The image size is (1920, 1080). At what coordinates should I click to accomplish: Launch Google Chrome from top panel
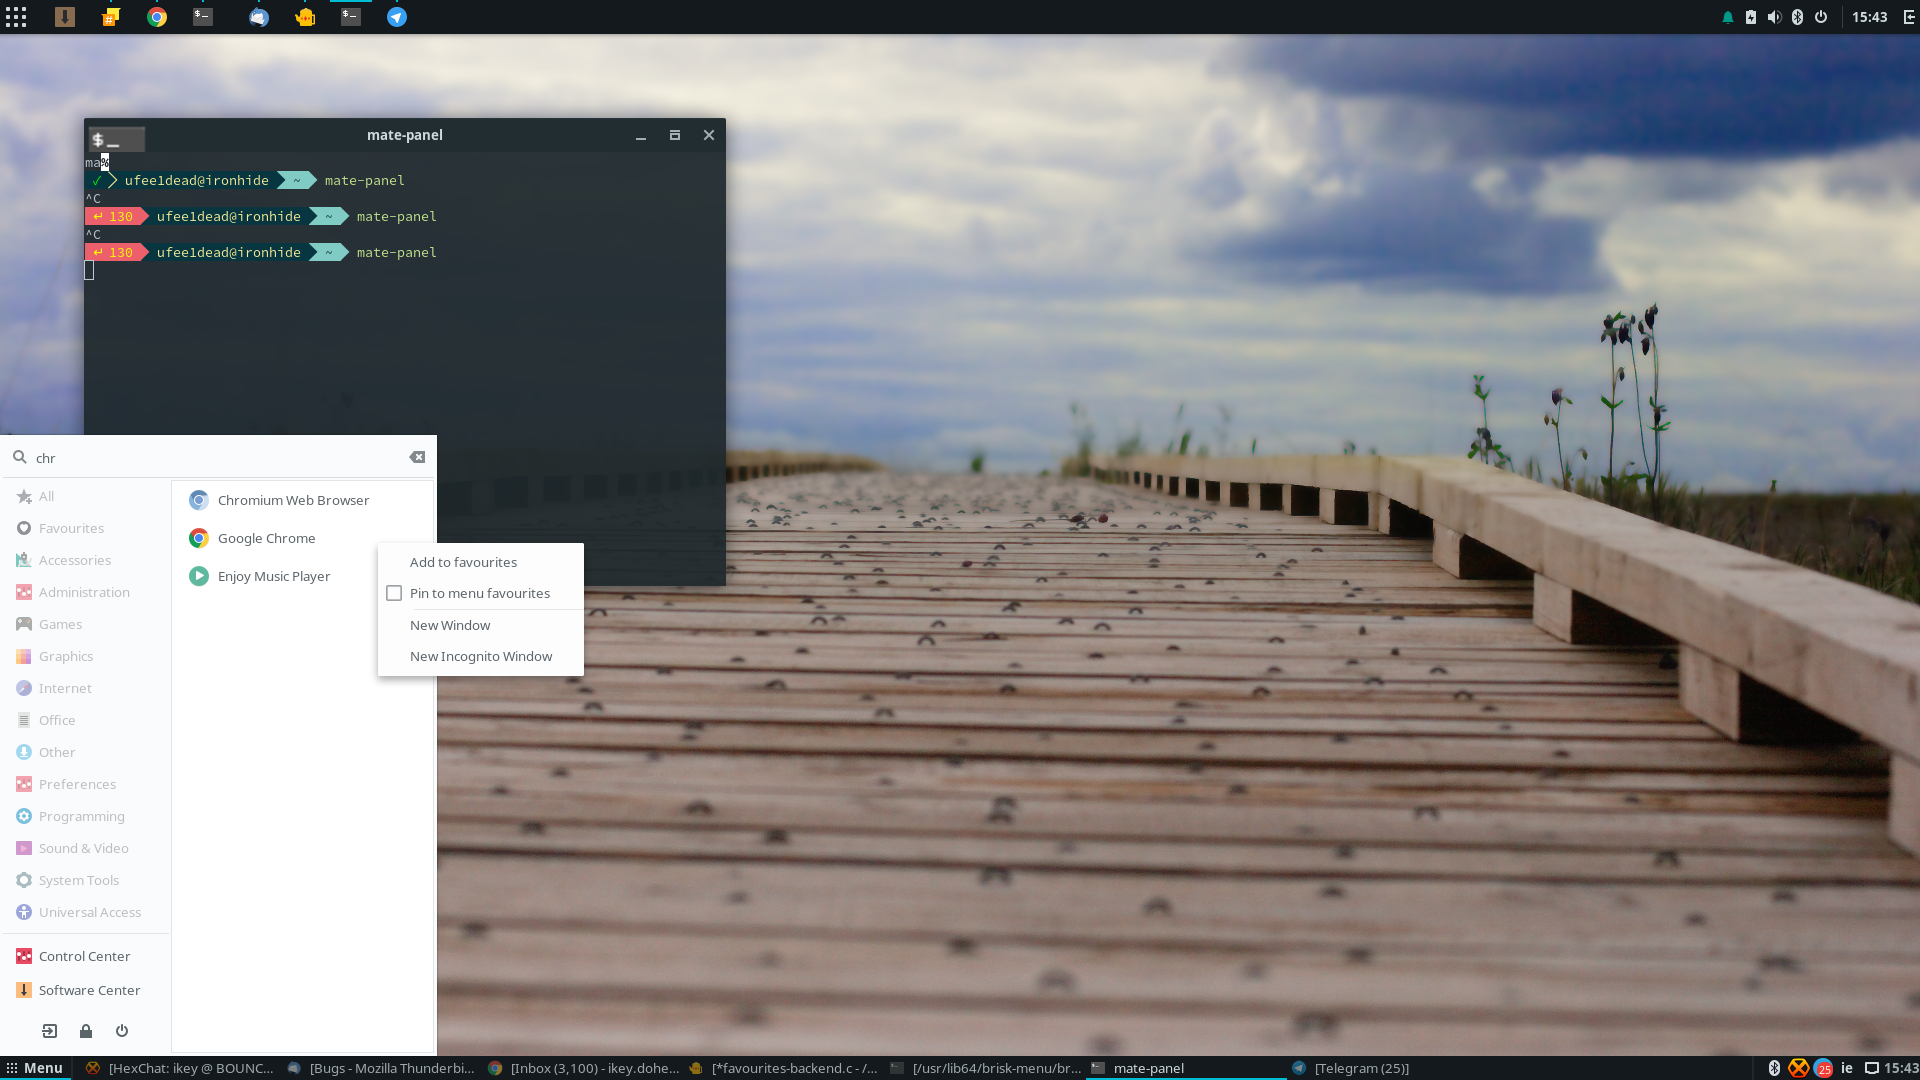tap(157, 17)
